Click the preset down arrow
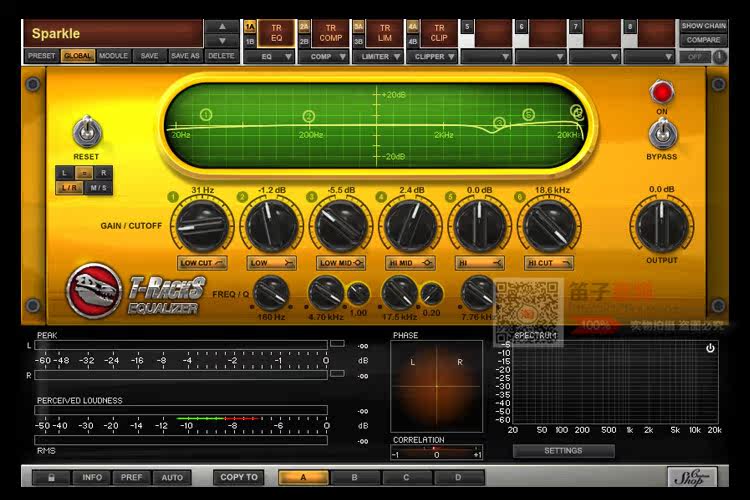The width and height of the screenshot is (750, 500). pos(222,41)
